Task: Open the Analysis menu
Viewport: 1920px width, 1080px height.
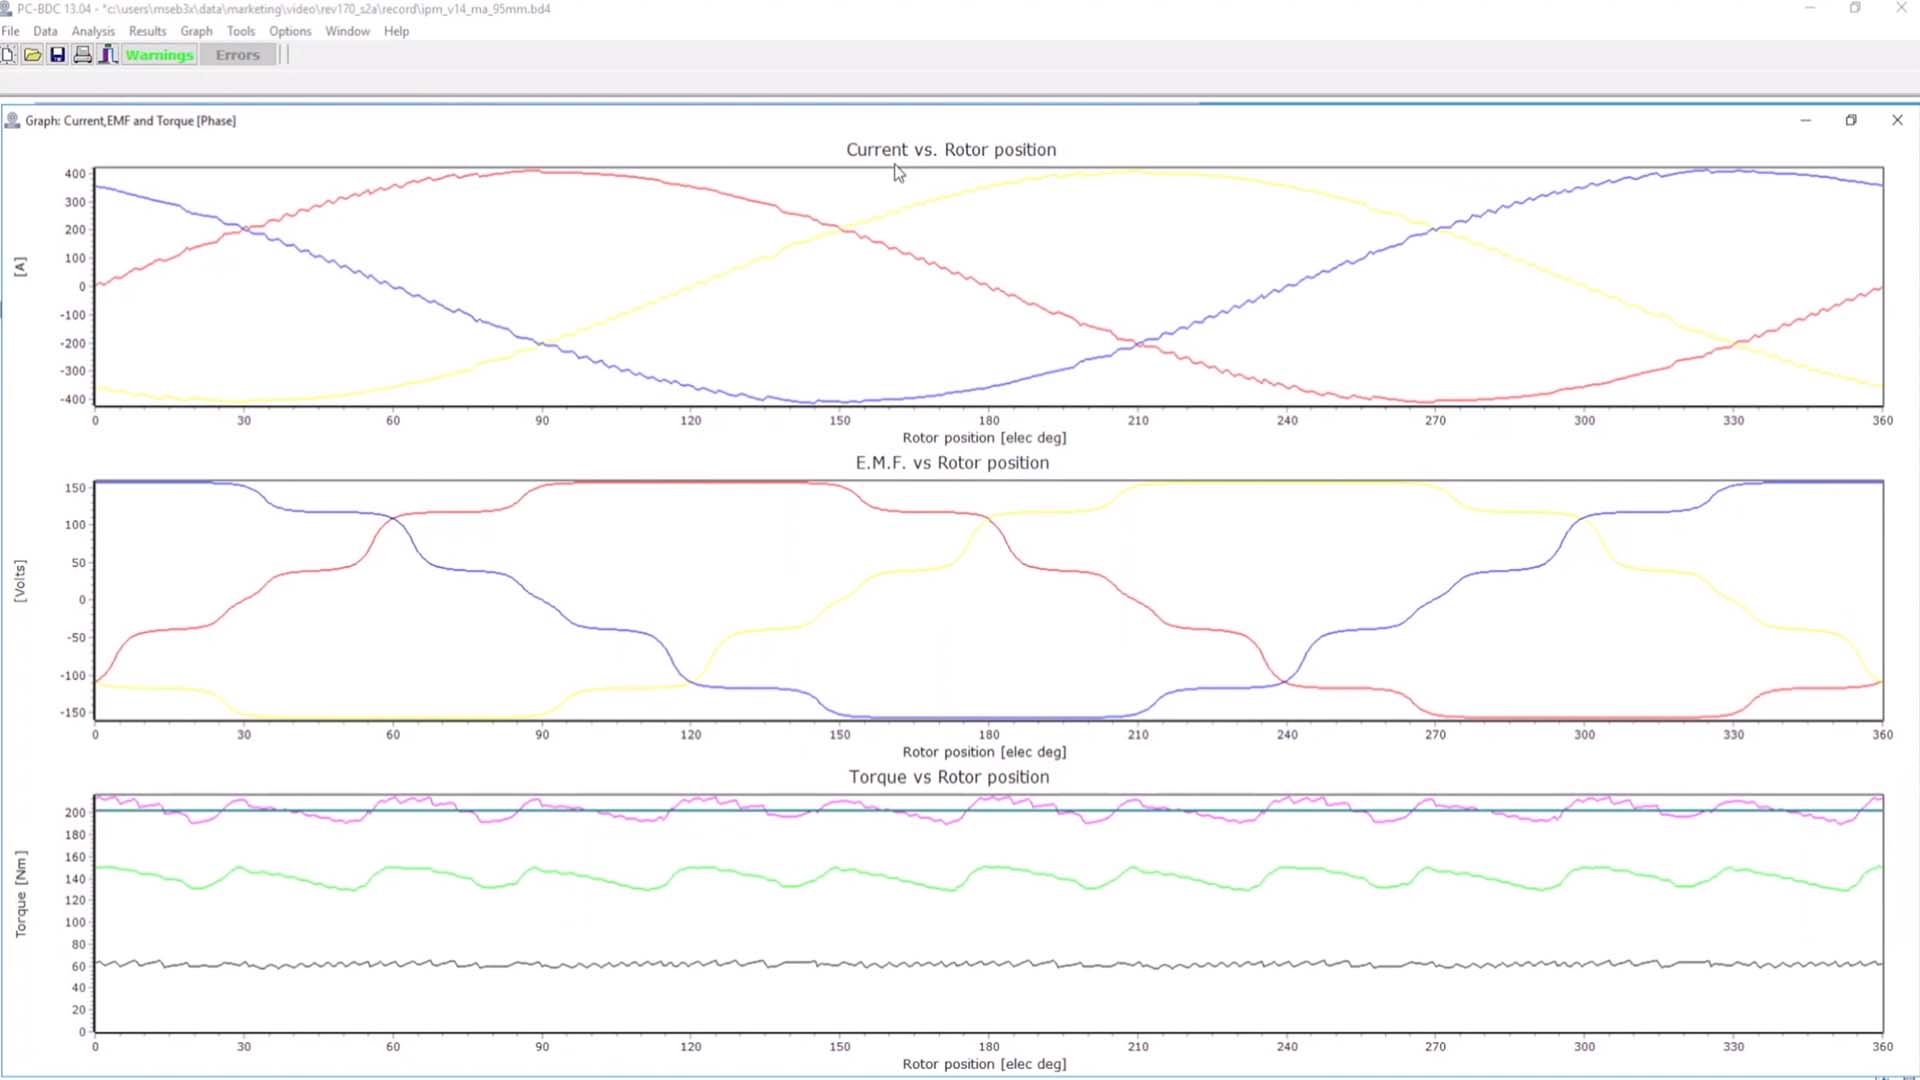Action: 93,31
